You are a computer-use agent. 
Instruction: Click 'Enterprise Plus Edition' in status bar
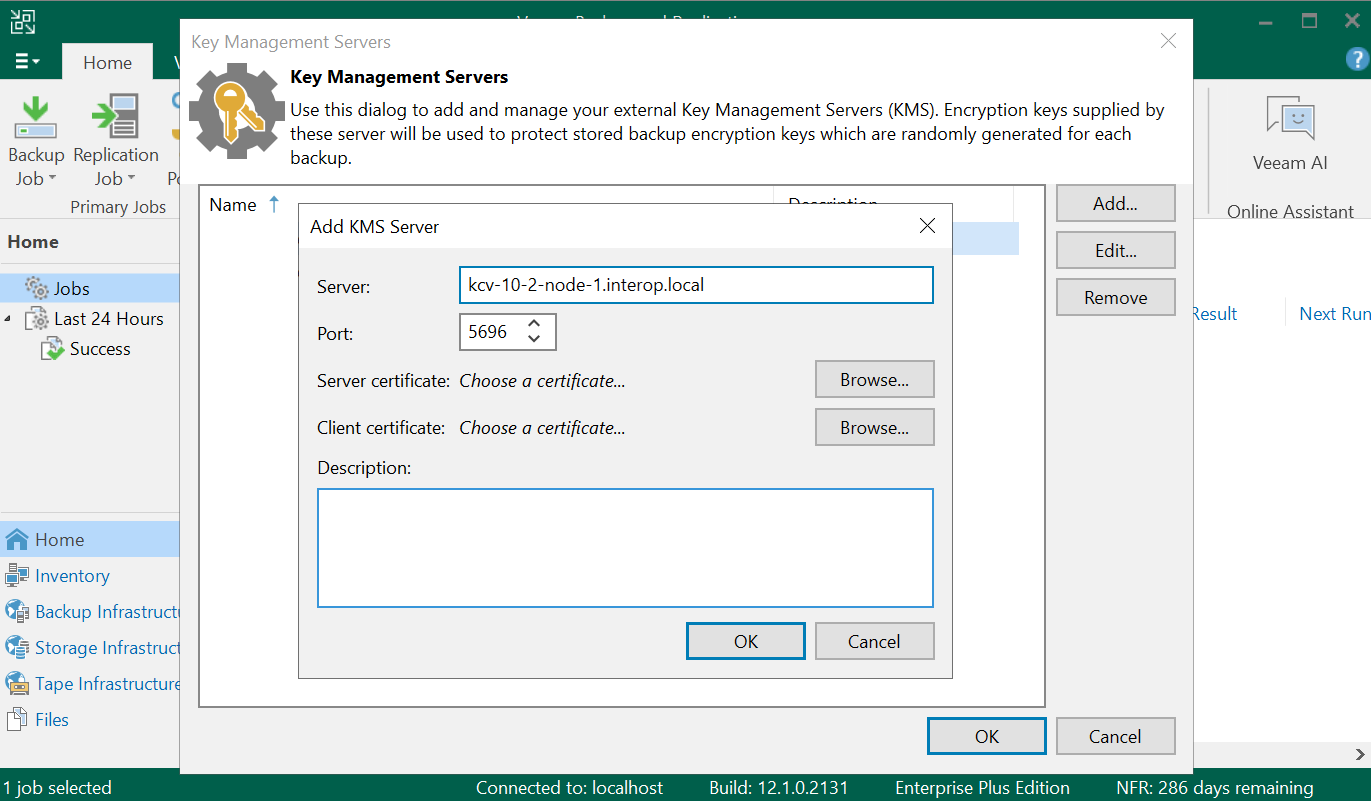[x=982, y=788]
